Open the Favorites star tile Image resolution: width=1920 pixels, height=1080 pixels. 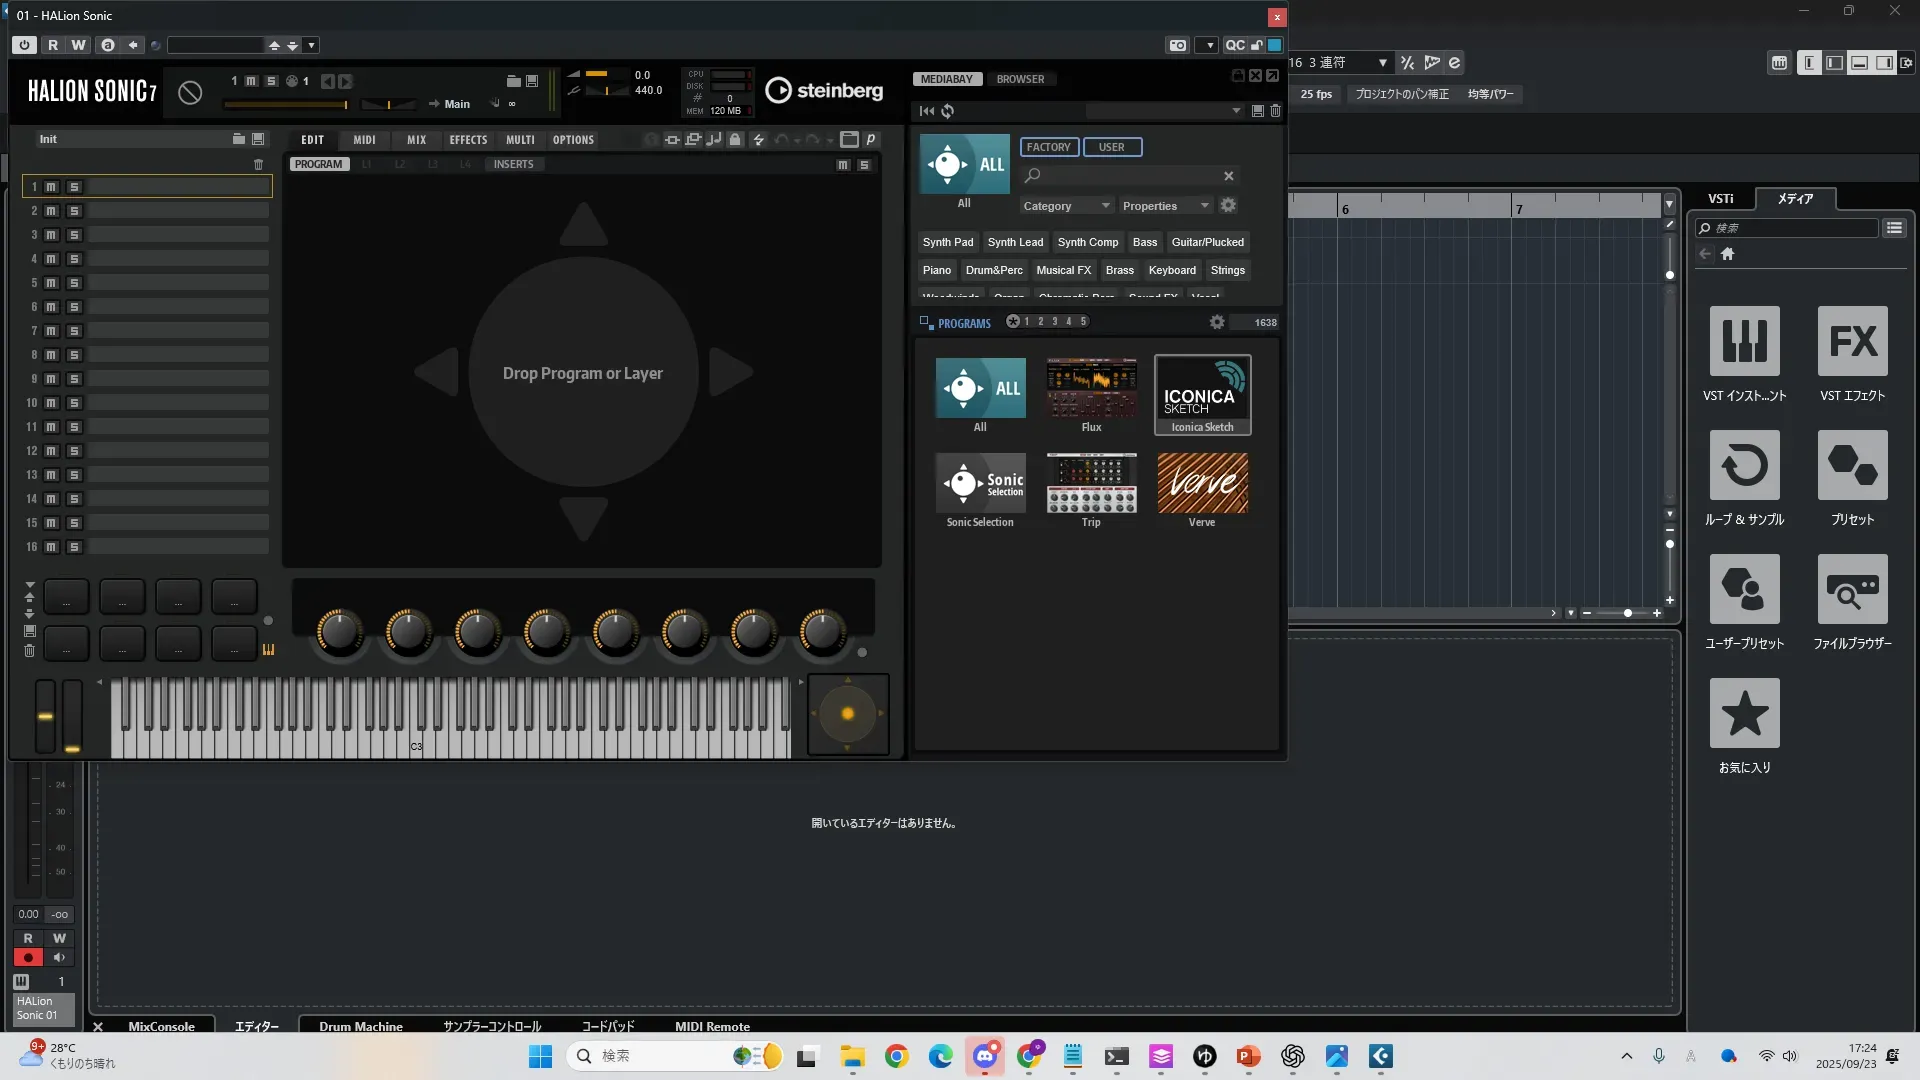(x=1744, y=713)
